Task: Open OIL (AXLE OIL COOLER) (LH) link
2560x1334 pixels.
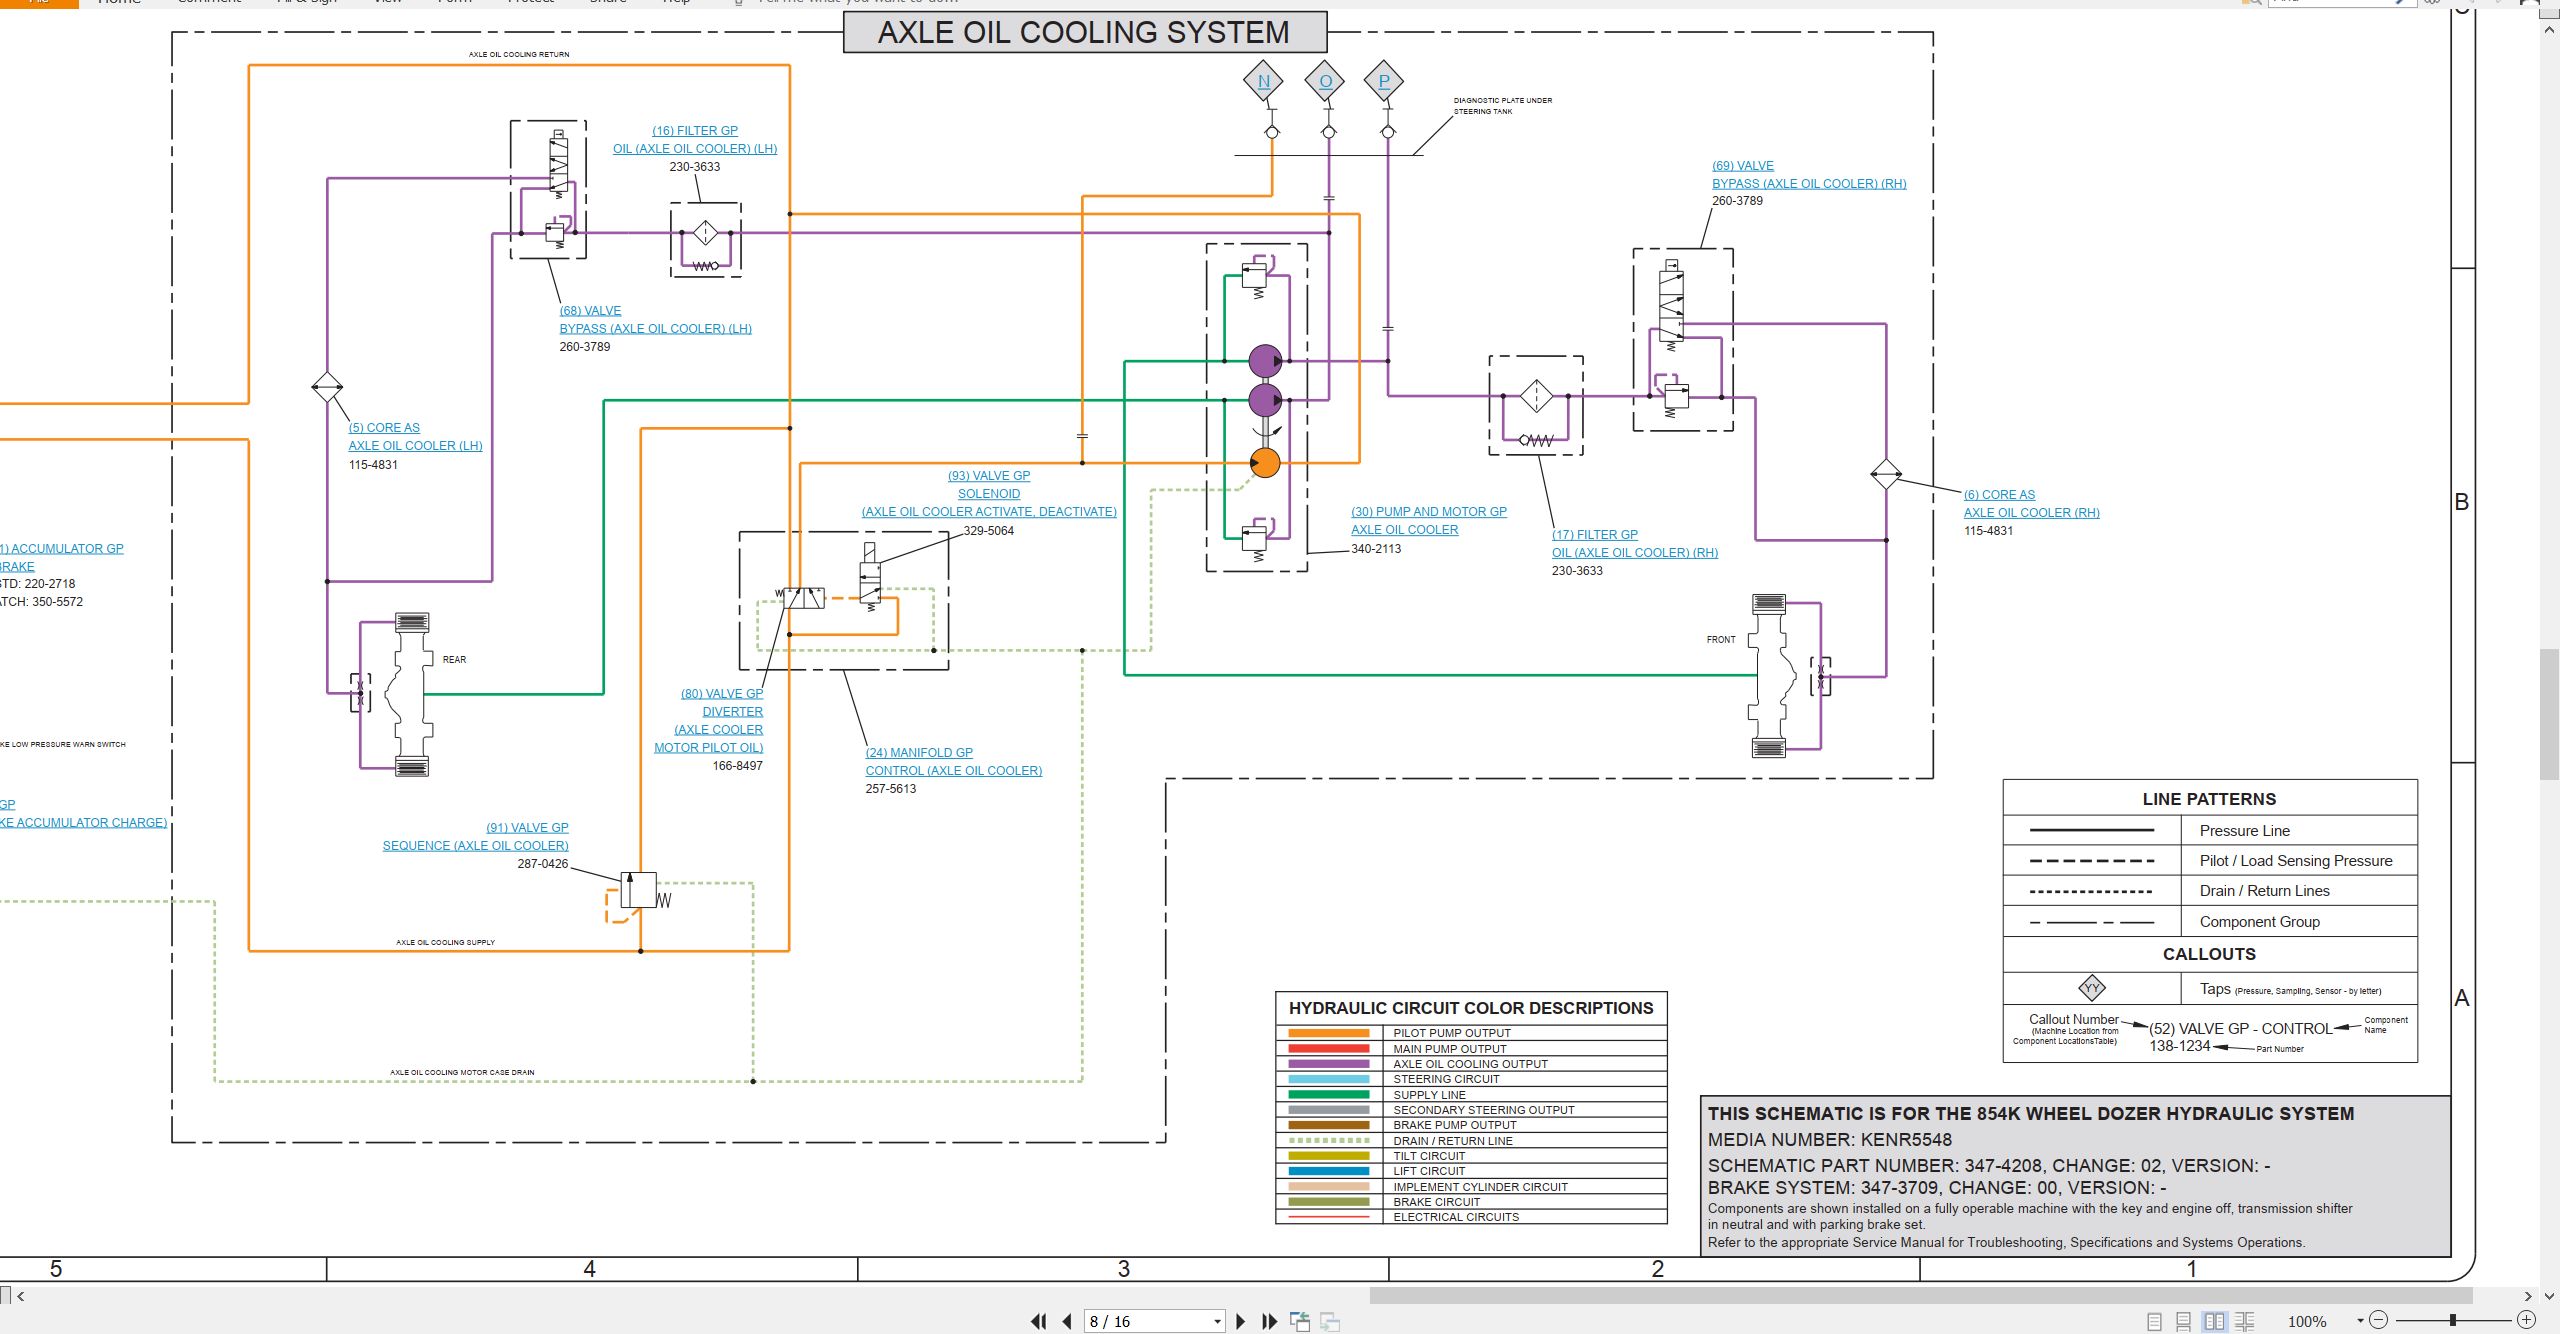Action: click(695, 148)
